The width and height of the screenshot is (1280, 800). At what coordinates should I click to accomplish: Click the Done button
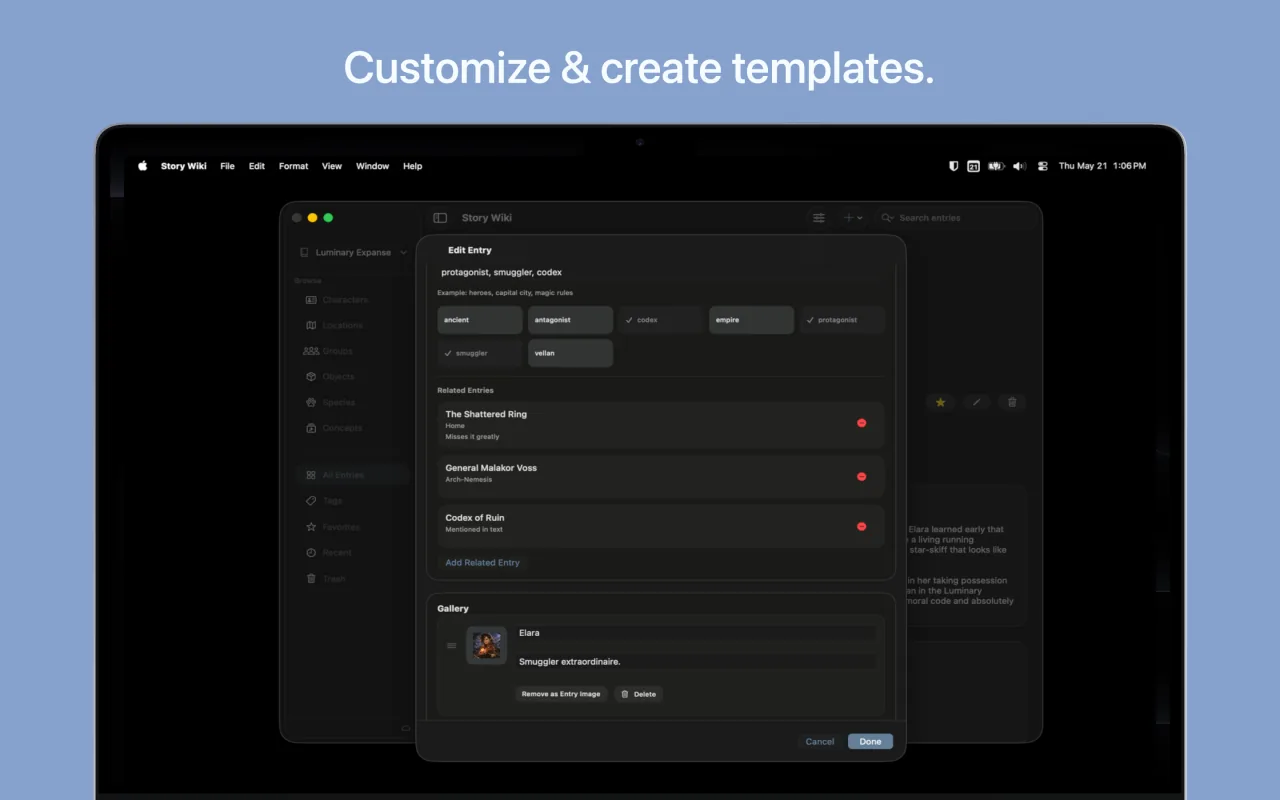(870, 742)
